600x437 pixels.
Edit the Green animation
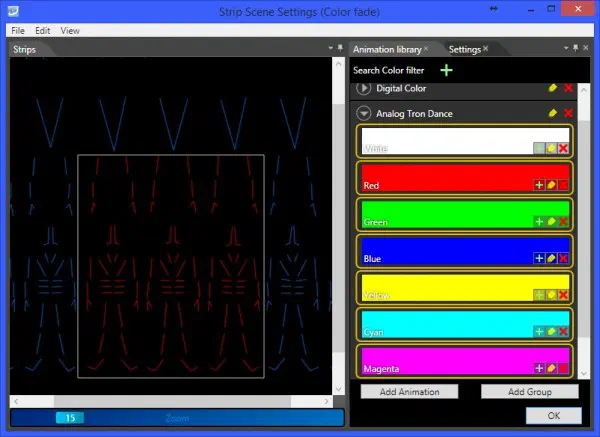551,222
